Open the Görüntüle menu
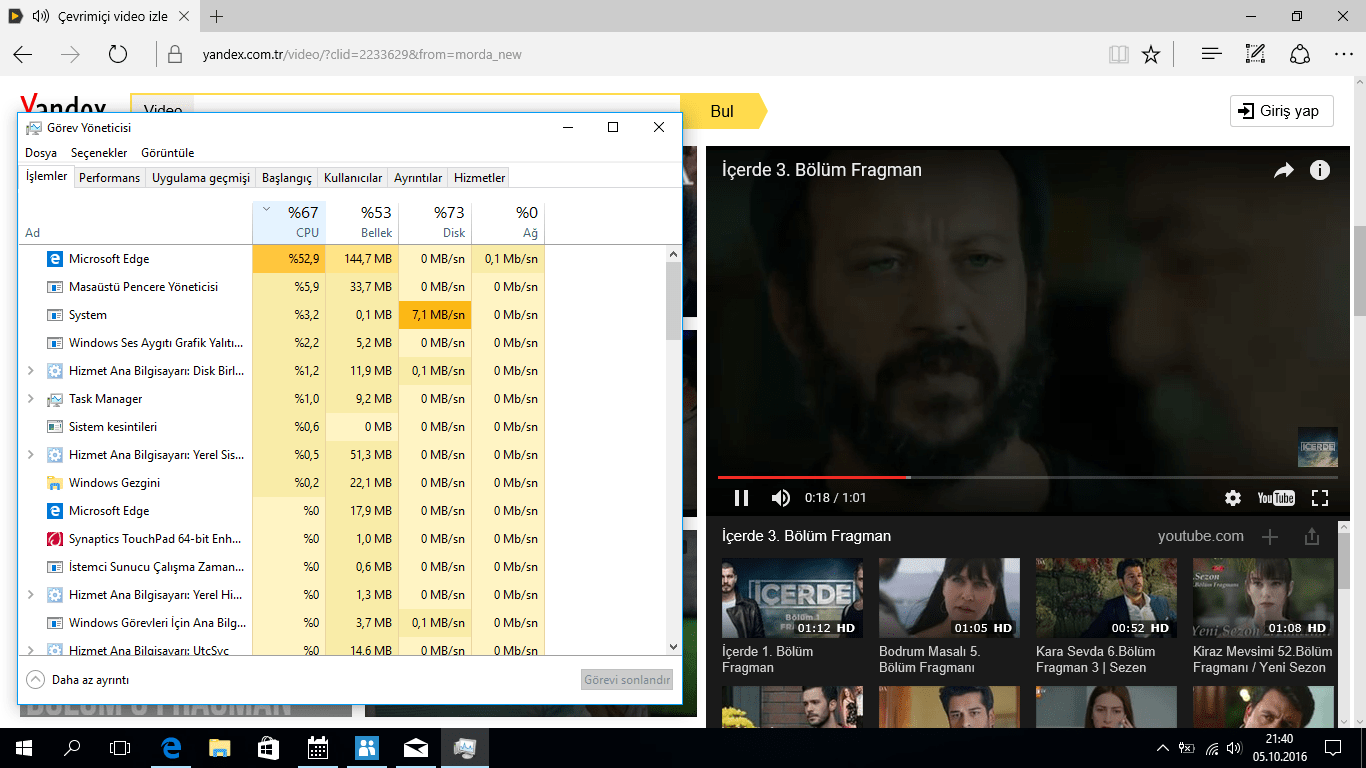1366x768 pixels. 168,153
